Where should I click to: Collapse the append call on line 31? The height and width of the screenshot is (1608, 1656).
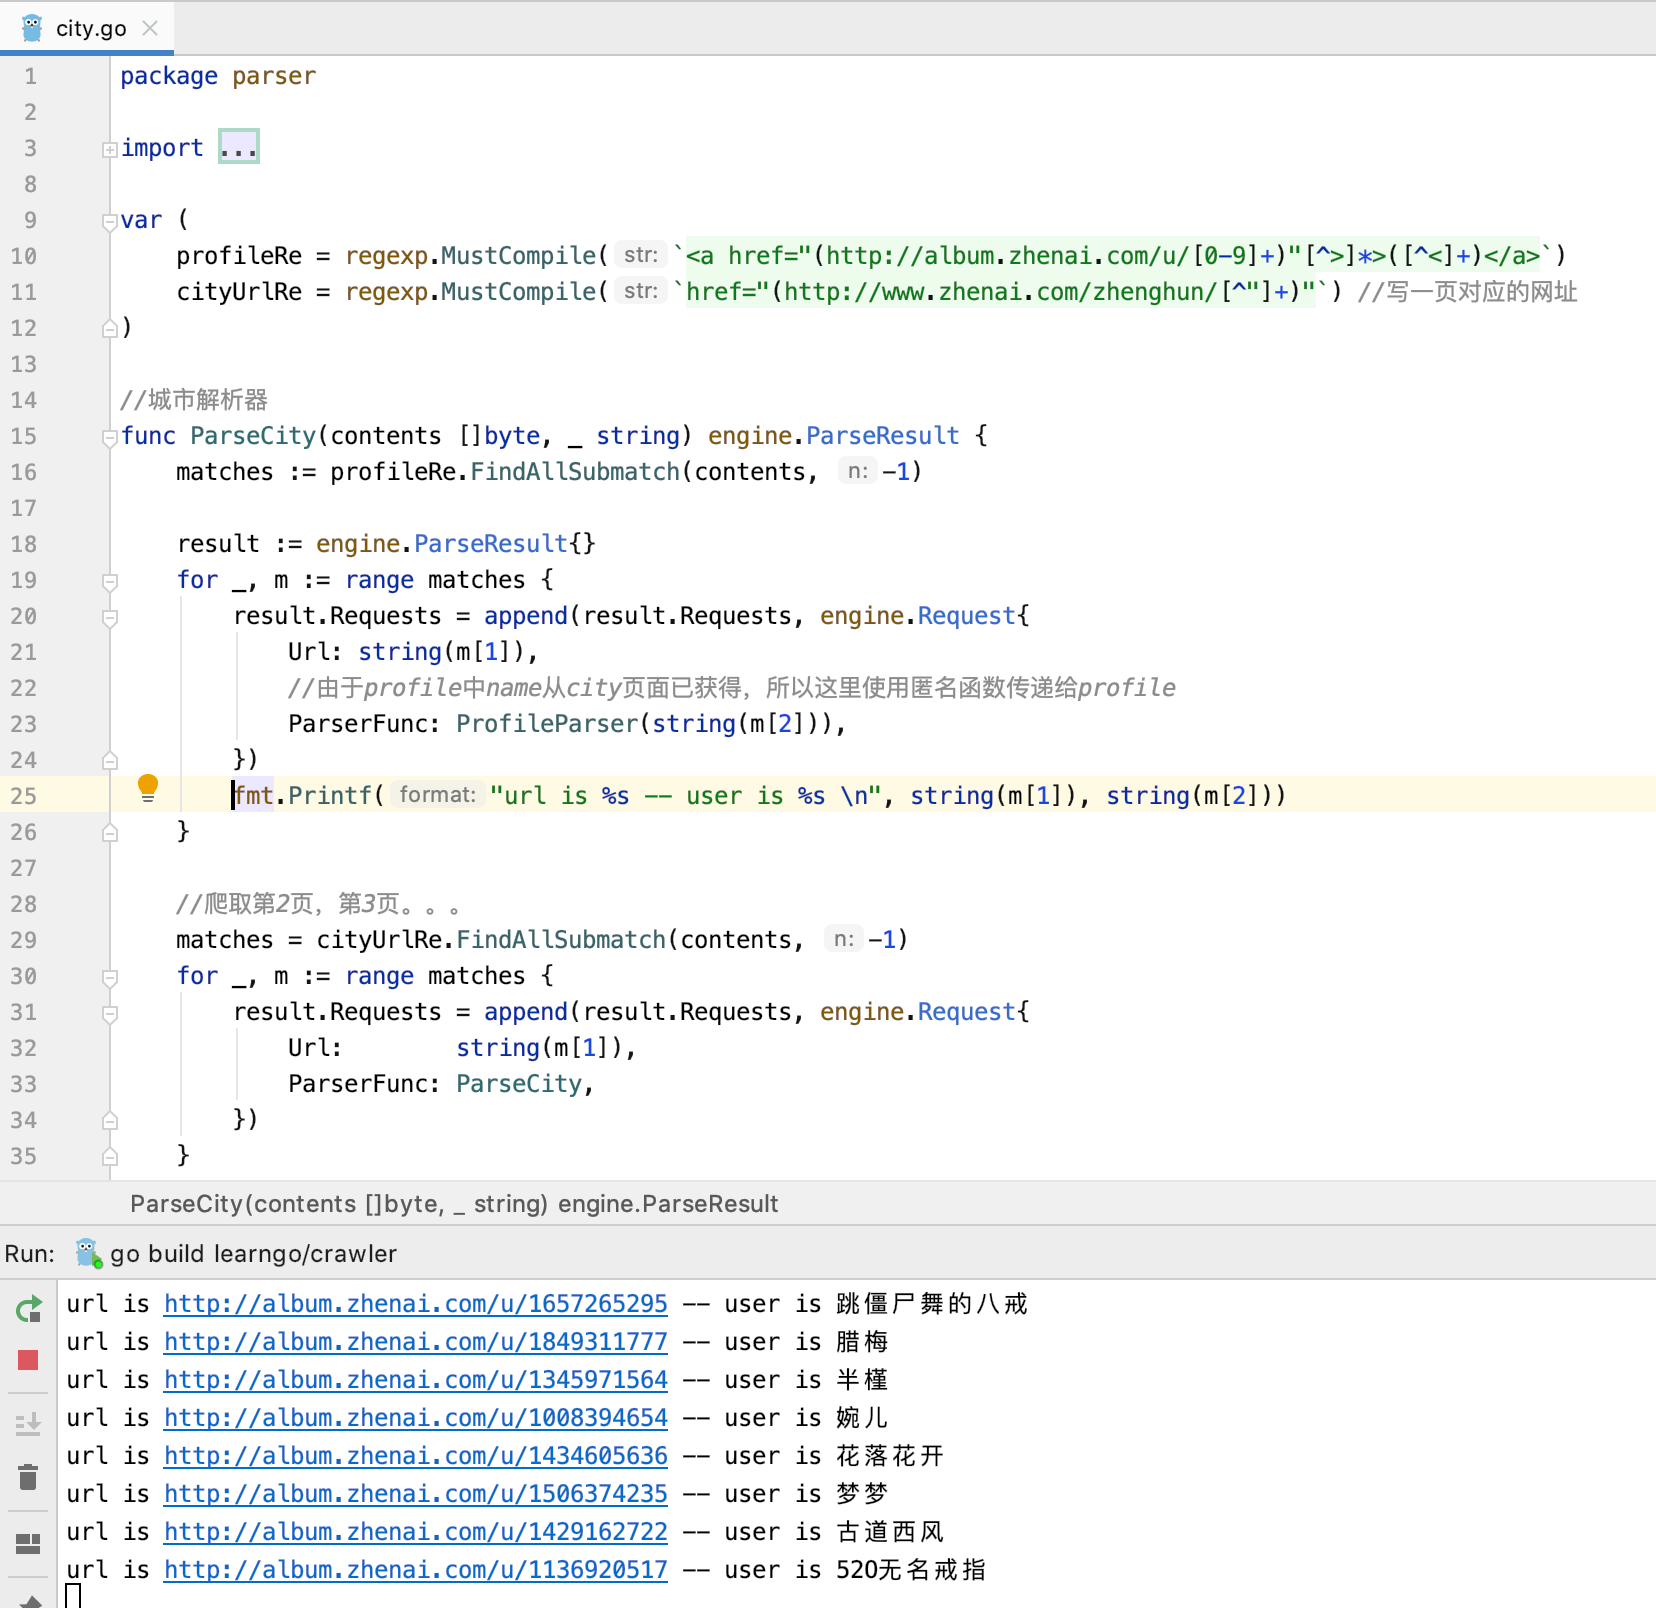pyautogui.click(x=110, y=1013)
